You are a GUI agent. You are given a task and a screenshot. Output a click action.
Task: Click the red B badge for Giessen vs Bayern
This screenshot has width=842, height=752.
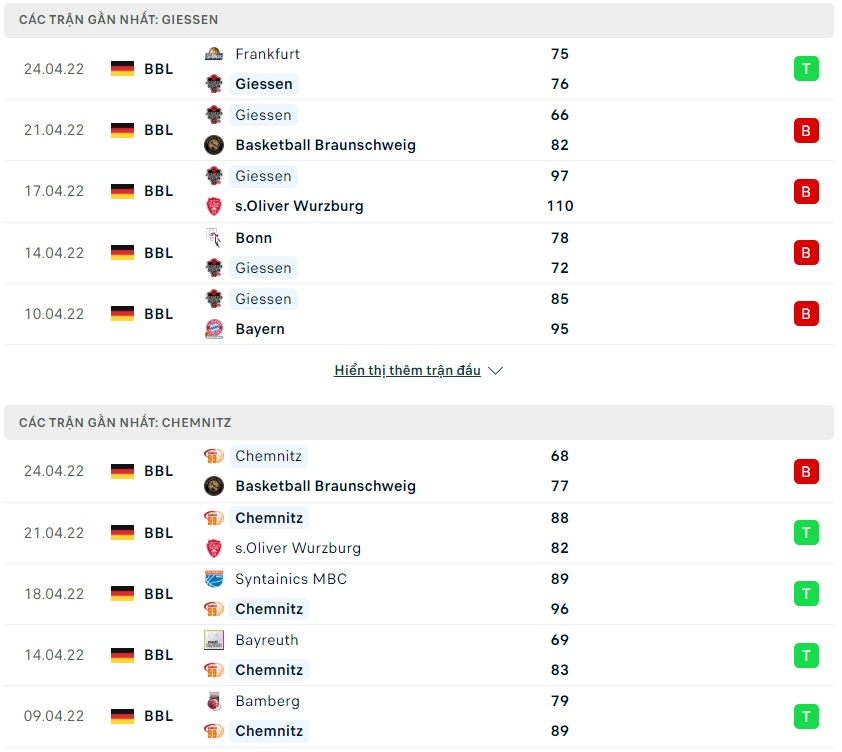click(806, 314)
